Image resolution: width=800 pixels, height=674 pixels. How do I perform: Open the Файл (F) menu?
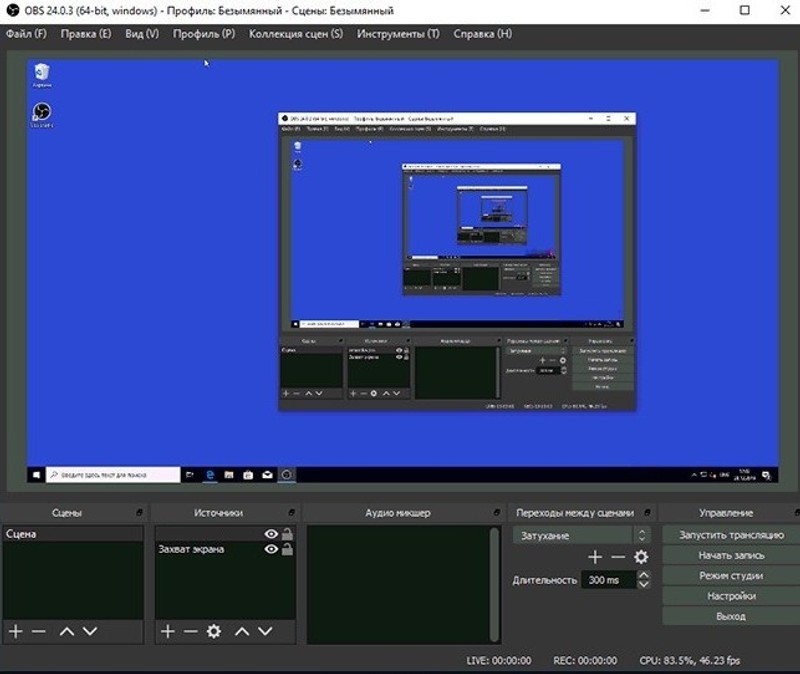coord(26,33)
